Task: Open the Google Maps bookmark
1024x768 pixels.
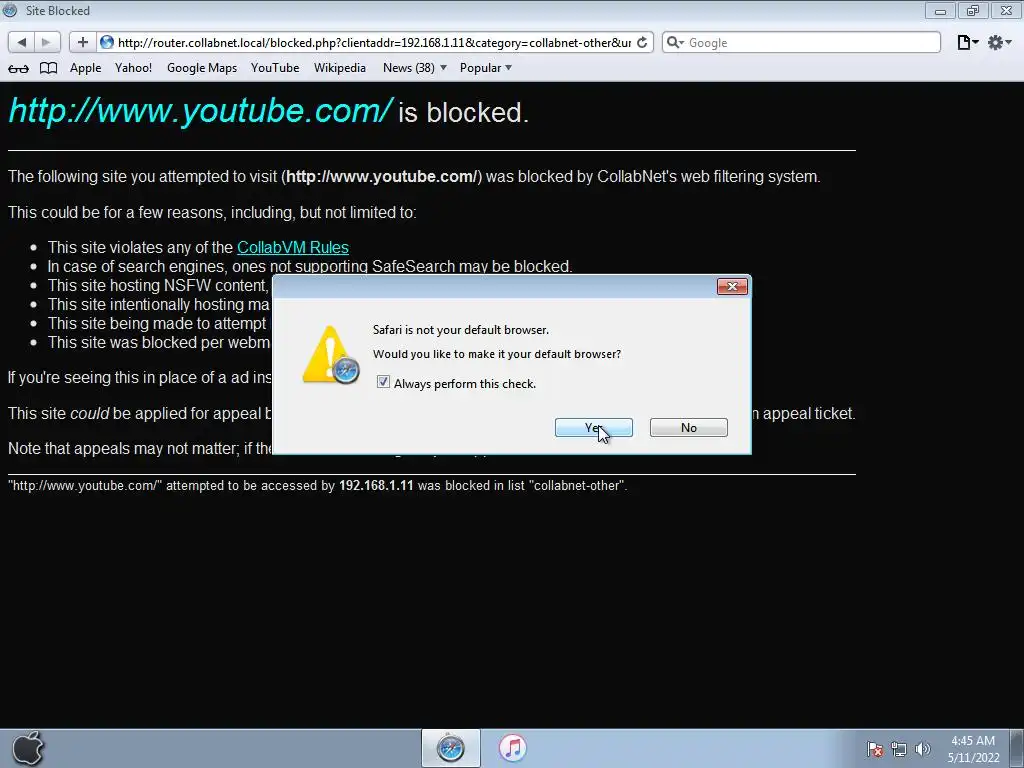Action: (202, 68)
